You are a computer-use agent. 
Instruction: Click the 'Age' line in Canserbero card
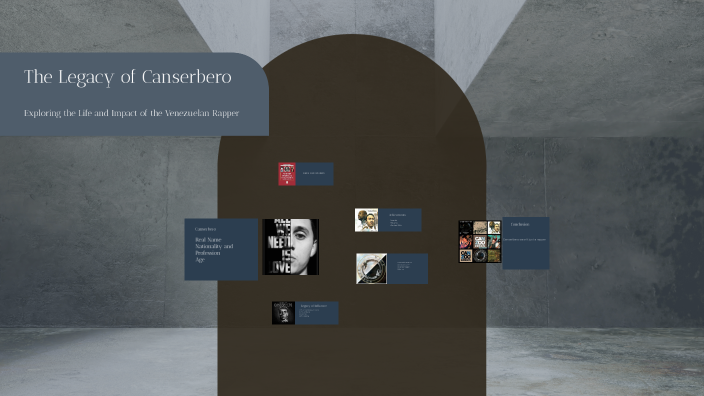[x=200, y=260]
